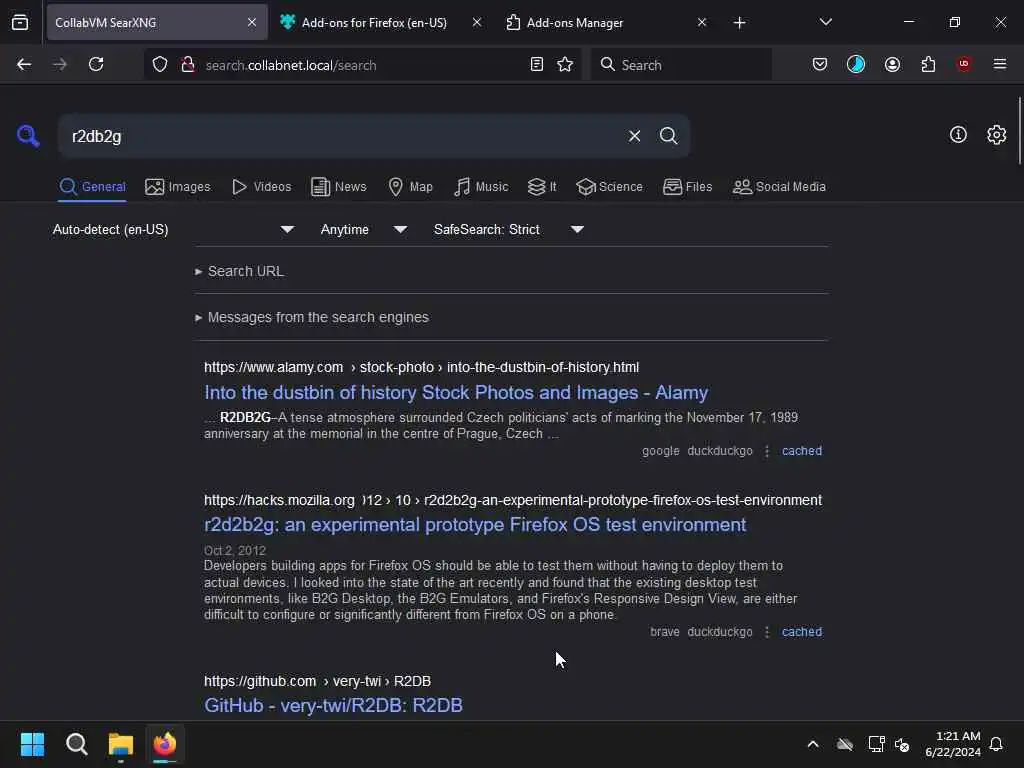Image resolution: width=1024 pixels, height=768 pixels.
Task: Open r2d2b2g experimental prototype Firefox OS link
Action: click(475, 525)
